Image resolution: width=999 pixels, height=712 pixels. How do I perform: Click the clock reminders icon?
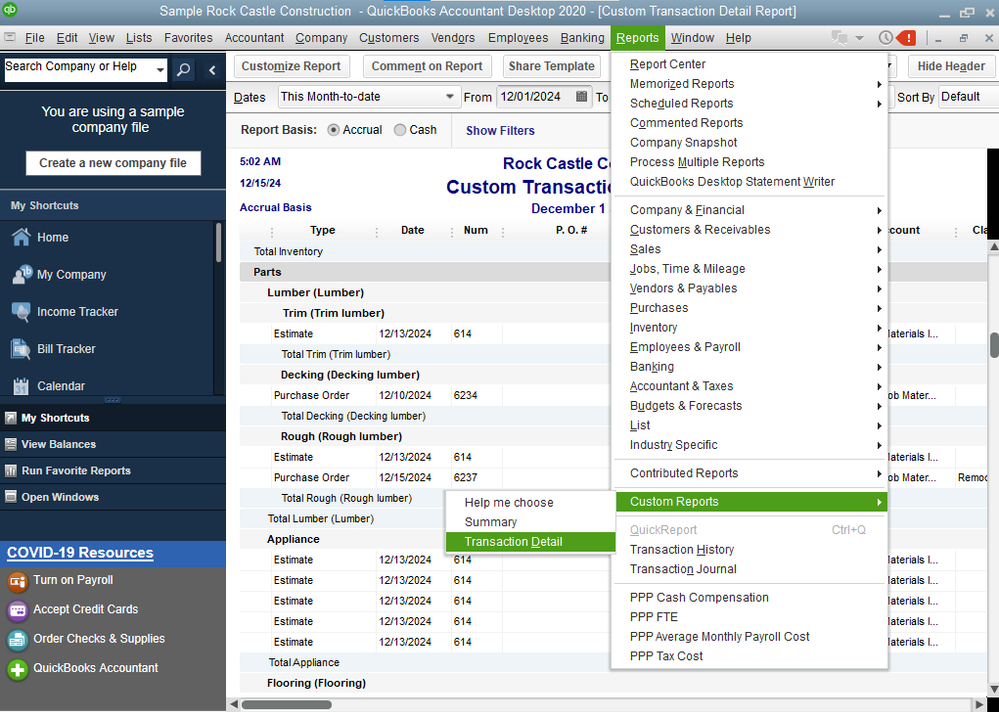886,38
